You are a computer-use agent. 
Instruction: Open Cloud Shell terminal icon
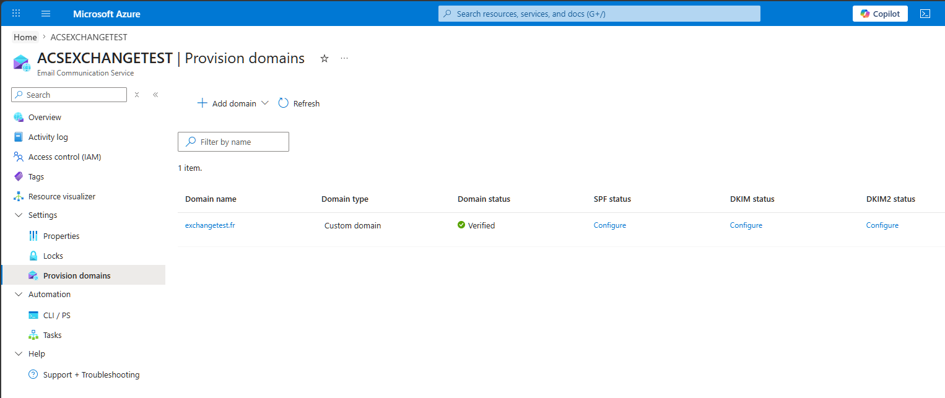925,13
